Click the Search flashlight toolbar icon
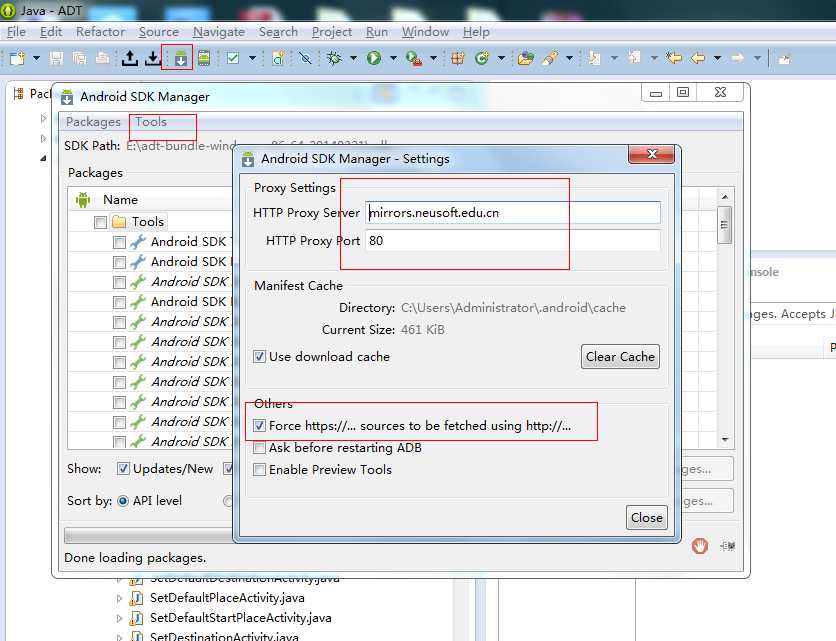The image size is (836, 641). click(550, 58)
